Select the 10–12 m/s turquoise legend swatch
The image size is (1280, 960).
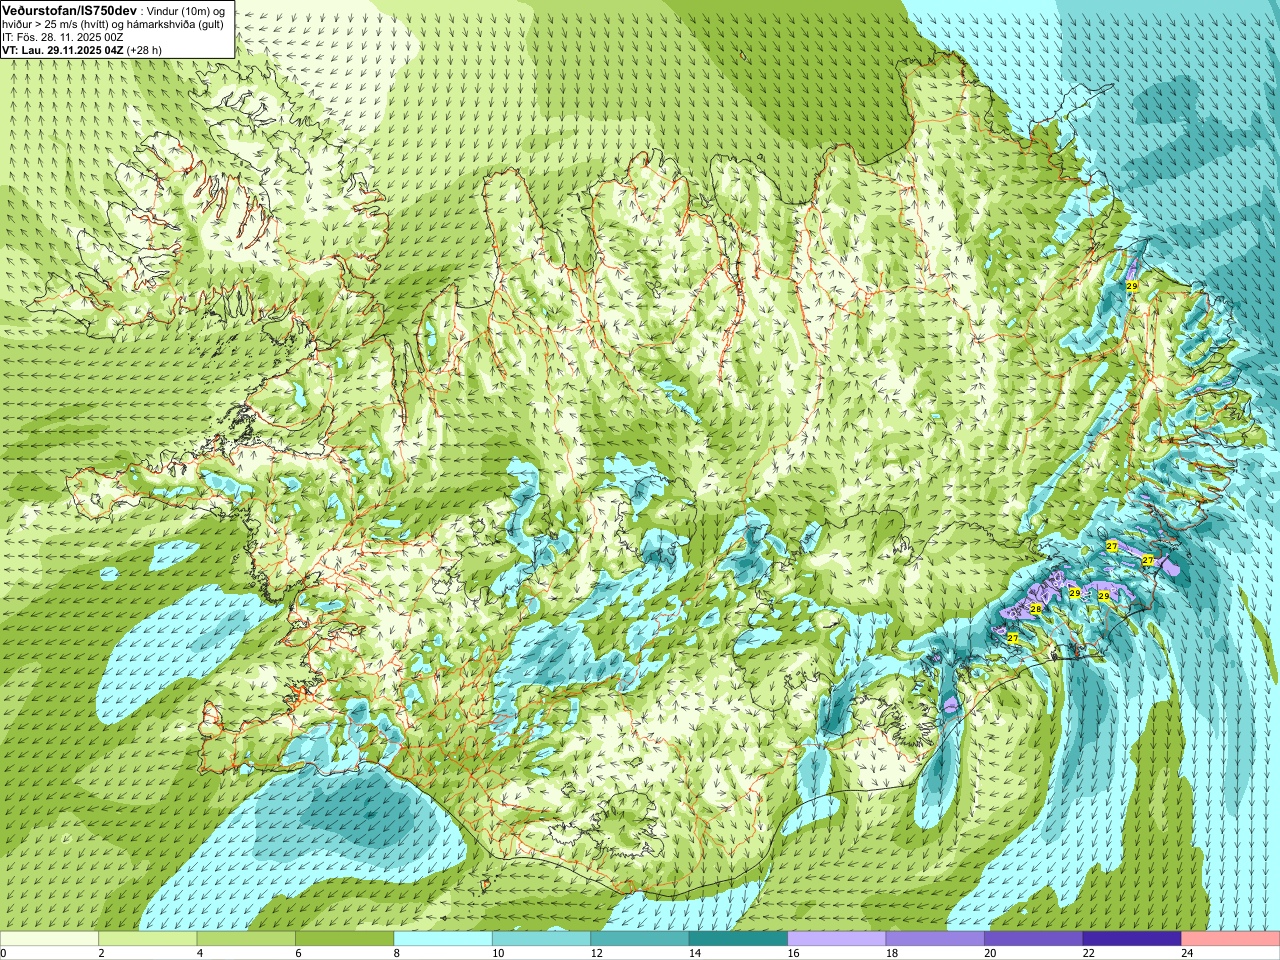pyautogui.click(x=541, y=939)
